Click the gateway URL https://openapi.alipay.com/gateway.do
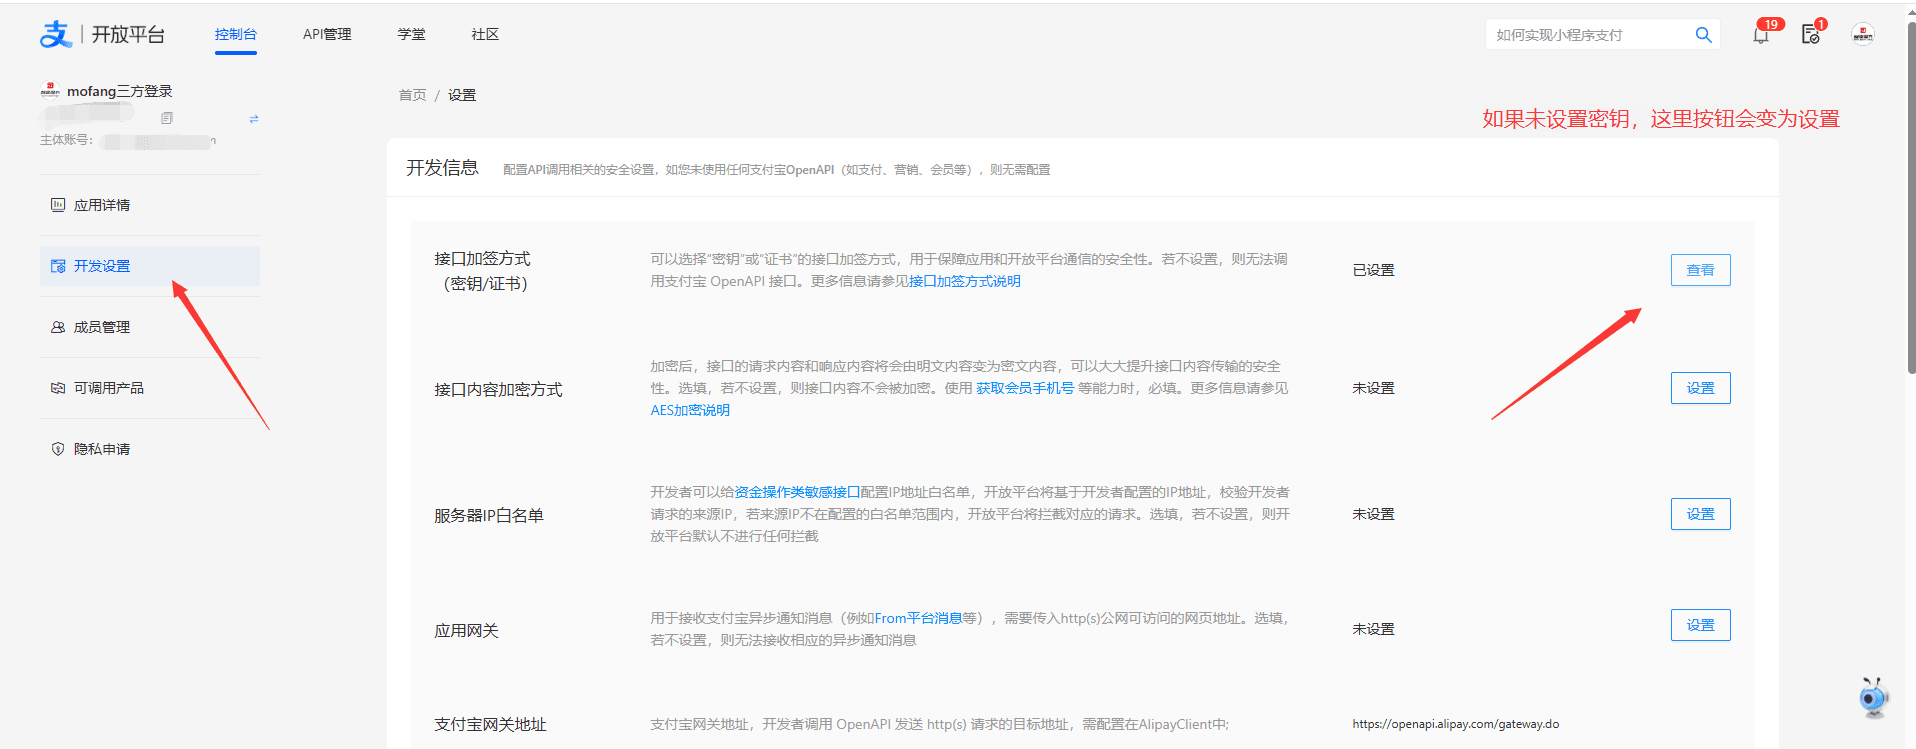Viewport: 1916px width, 749px height. [x=1456, y=724]
